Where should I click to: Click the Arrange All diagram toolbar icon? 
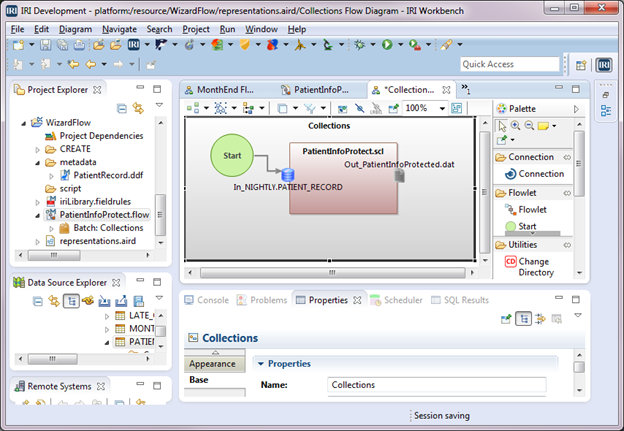(193, 108)
